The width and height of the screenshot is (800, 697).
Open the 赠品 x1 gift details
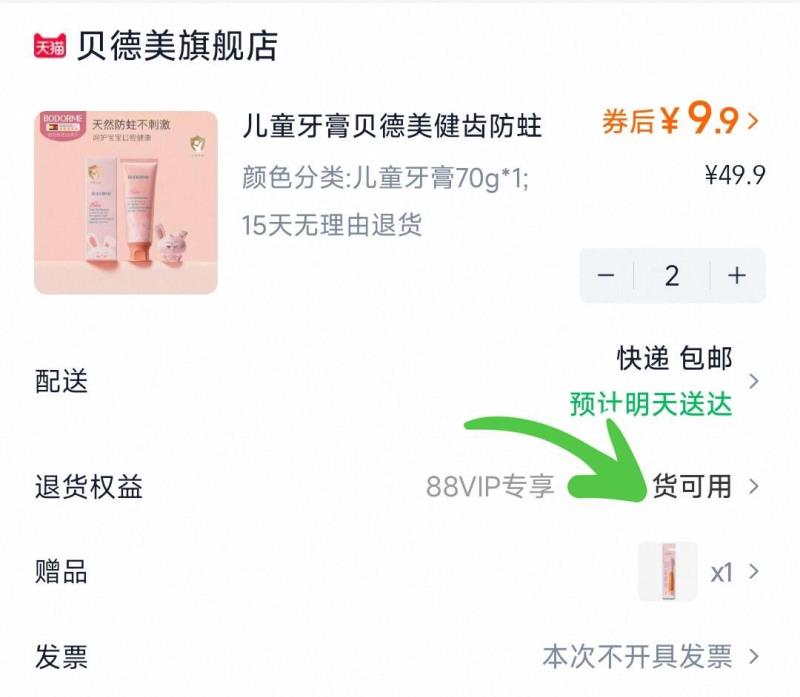click(x=724, y=572)
